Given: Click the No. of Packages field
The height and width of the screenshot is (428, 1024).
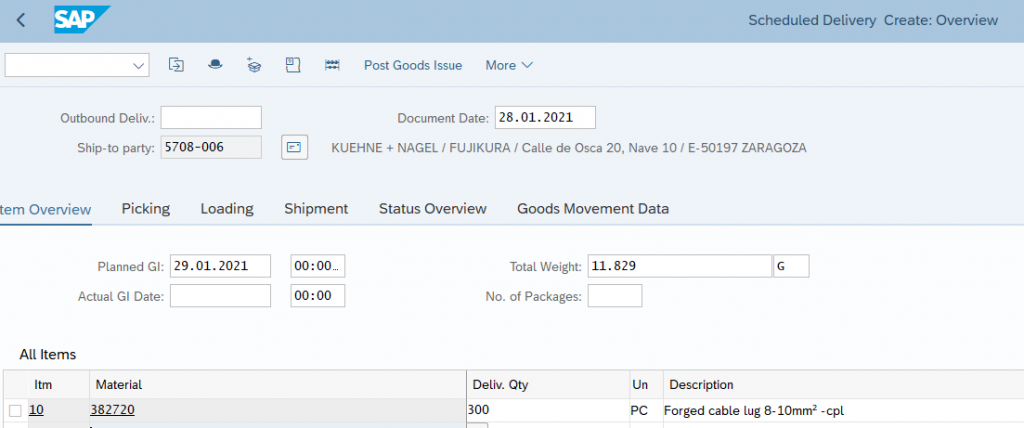Looking at the screenshot, I should click(x=614, y=296).
